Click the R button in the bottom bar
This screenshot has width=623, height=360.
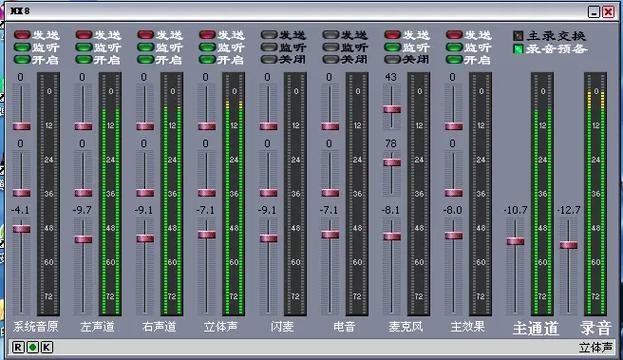point(18,348)
